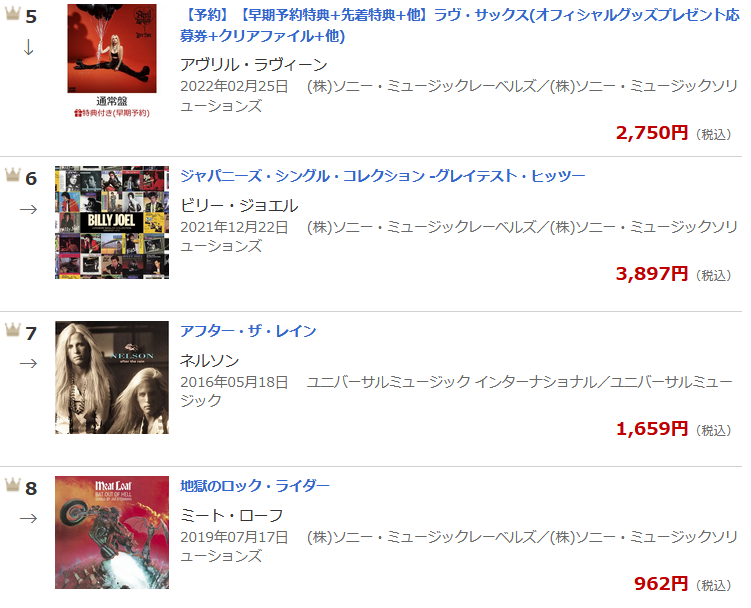Open the Avril Lavigne Love Sux album cover

tap(112, 48)
